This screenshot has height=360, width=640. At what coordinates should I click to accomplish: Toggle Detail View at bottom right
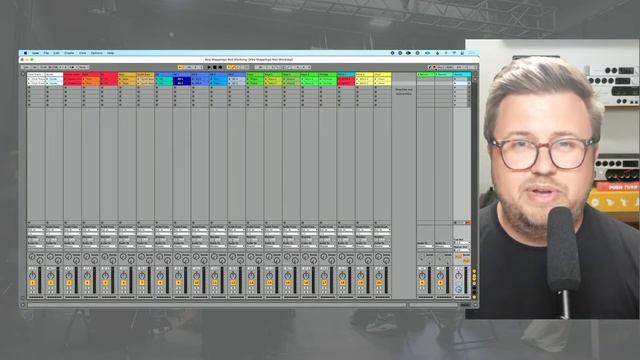[x=475, y=305]
